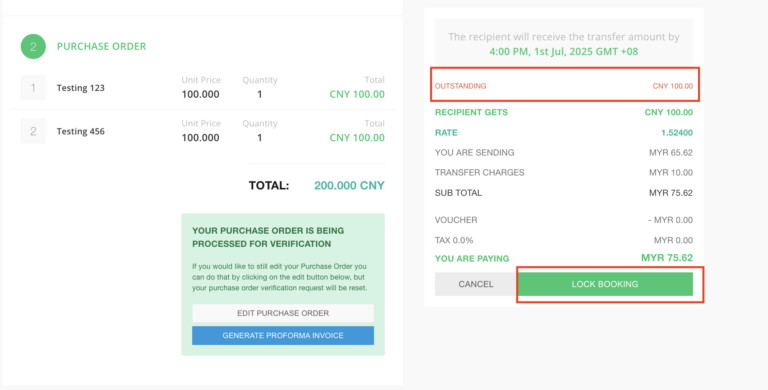The height and width of the screenshot is (390, 768).
Task: Click the transfer arrival date text
Action: [x=564, y=51]
